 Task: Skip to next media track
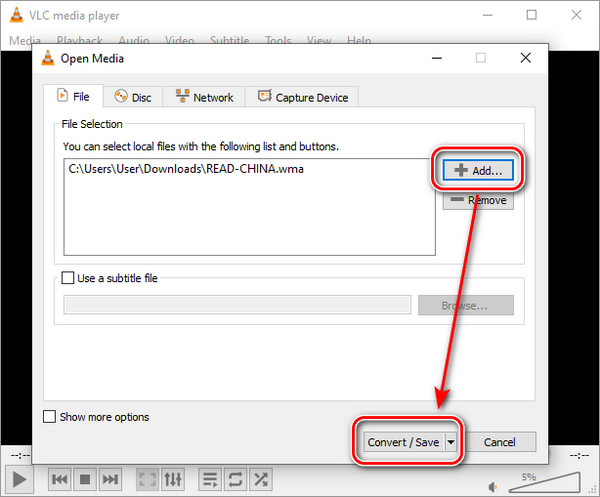click(x=110, y=479)
